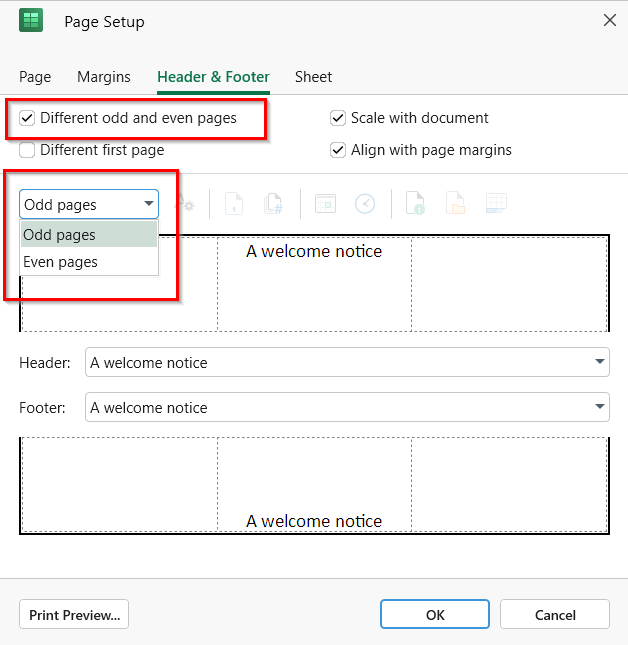628x645 pixels.
Task: Click the center header section text
Action: click(x=314, y=251)
